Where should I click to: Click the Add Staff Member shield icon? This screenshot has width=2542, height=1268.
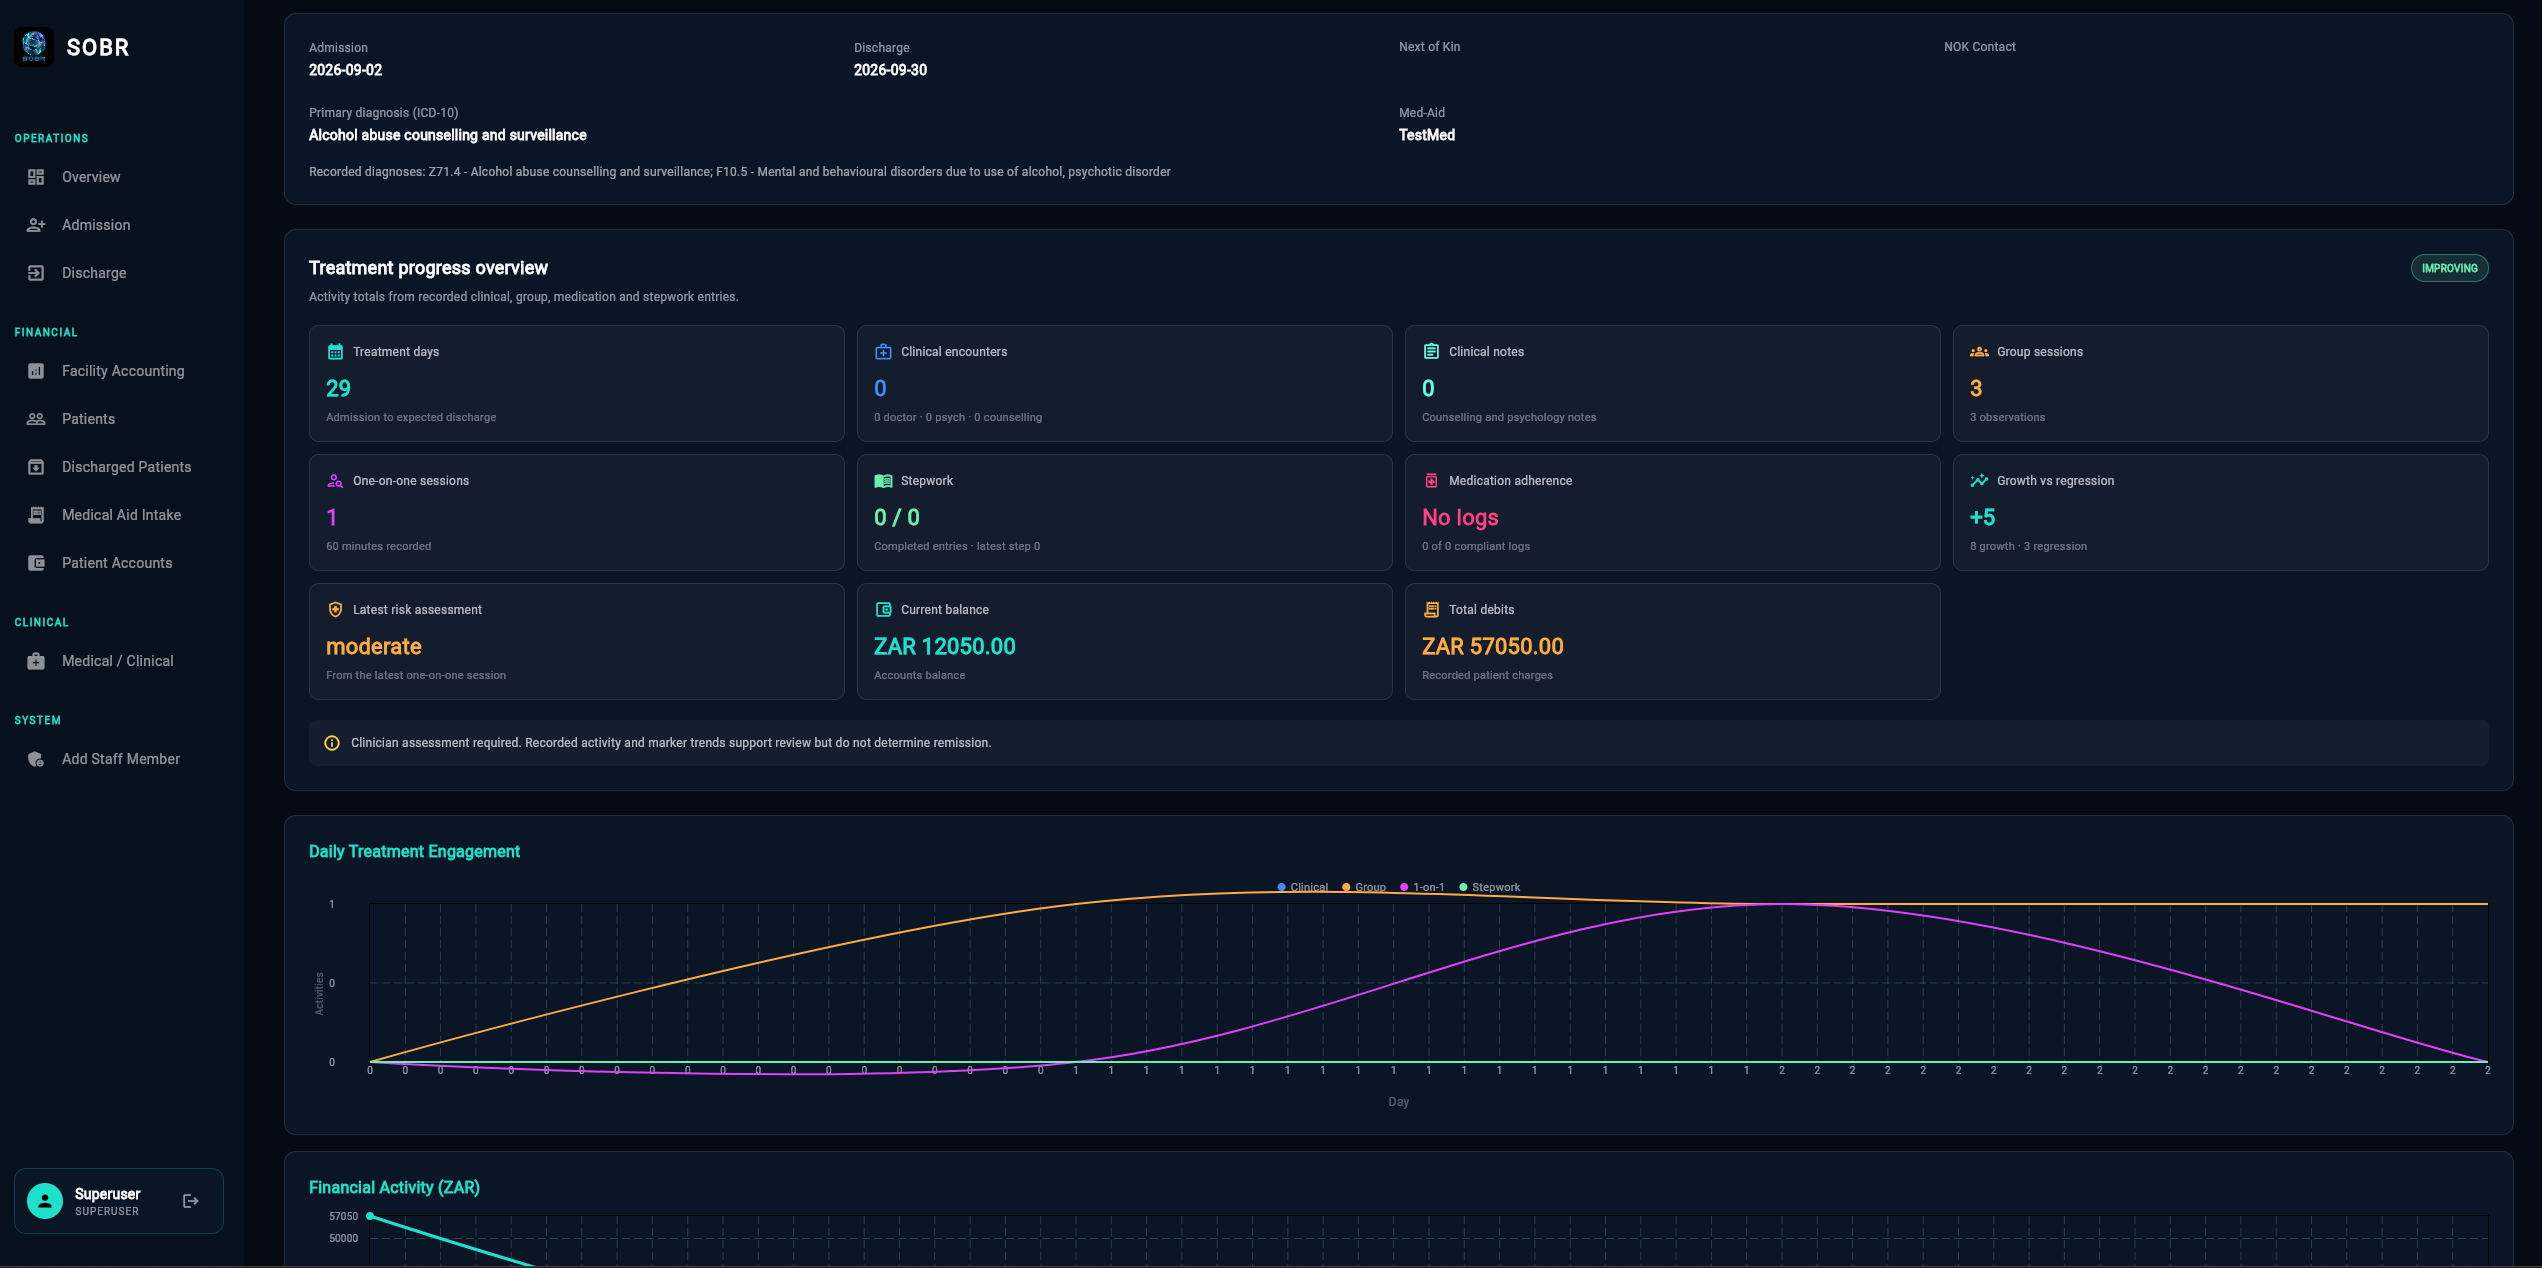tap(36, 759)
